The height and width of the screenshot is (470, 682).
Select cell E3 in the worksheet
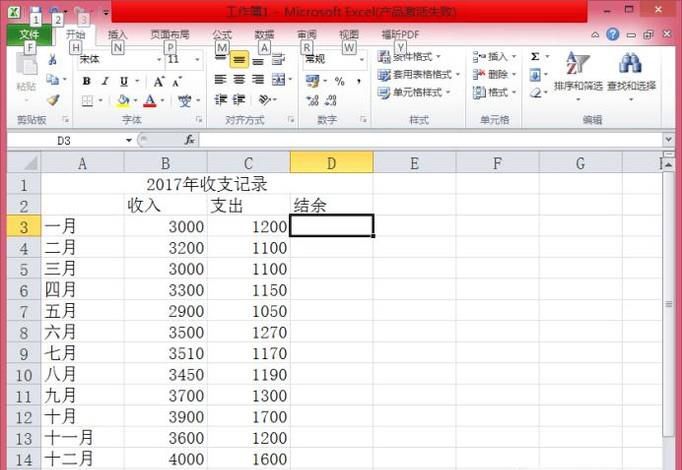414,226
